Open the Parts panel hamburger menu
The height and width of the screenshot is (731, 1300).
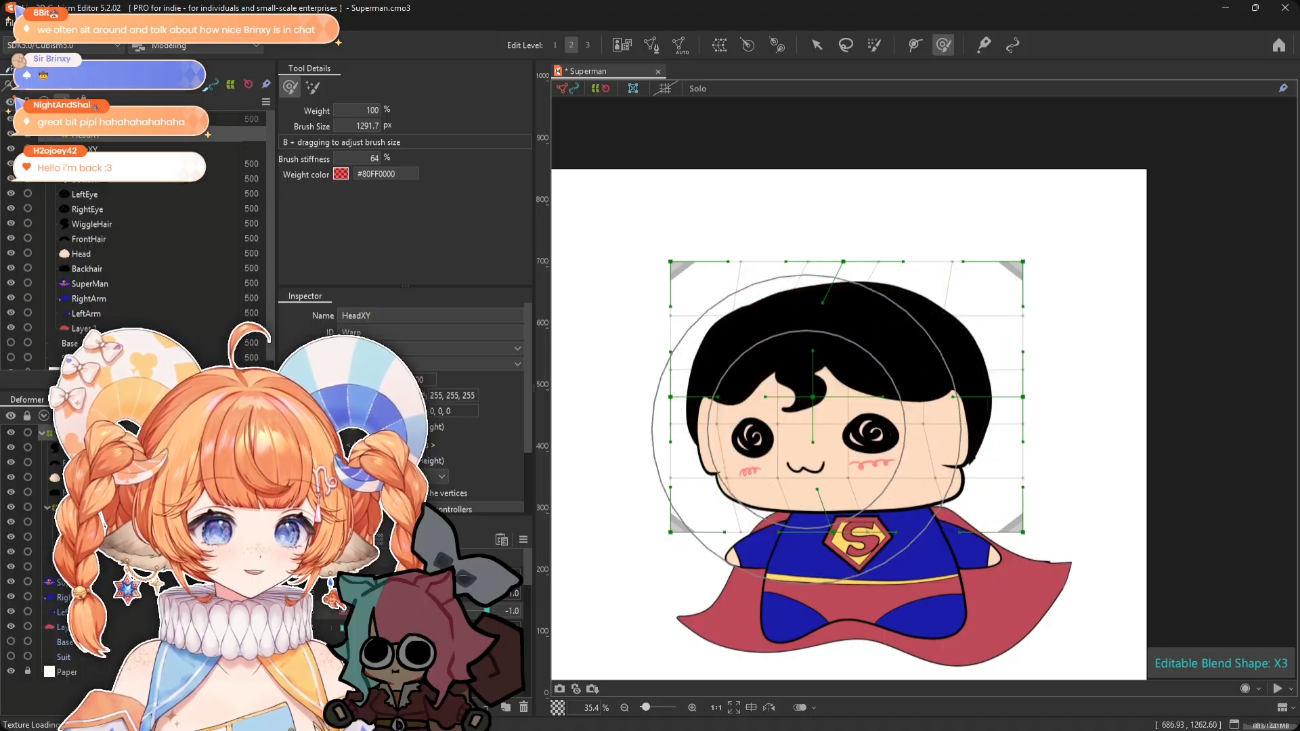(x=266, y=102)
